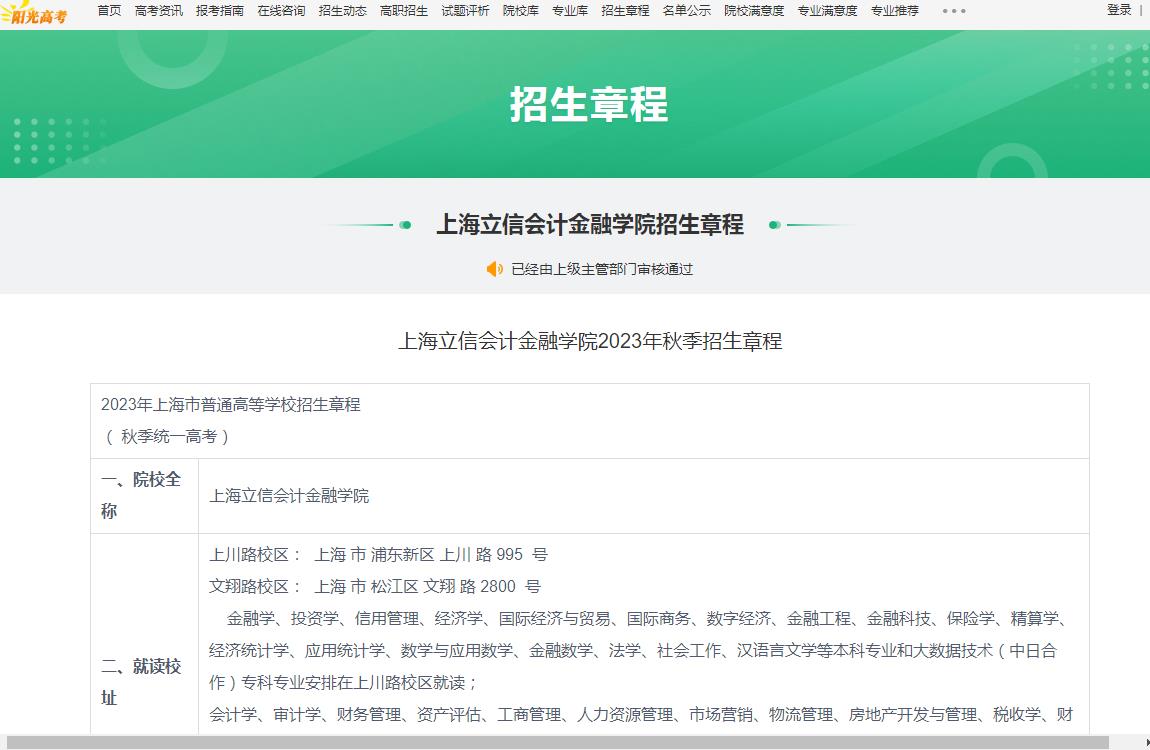Open 专业满意度 navigation item
This screenshot has height=750, width=1150.
827,10
